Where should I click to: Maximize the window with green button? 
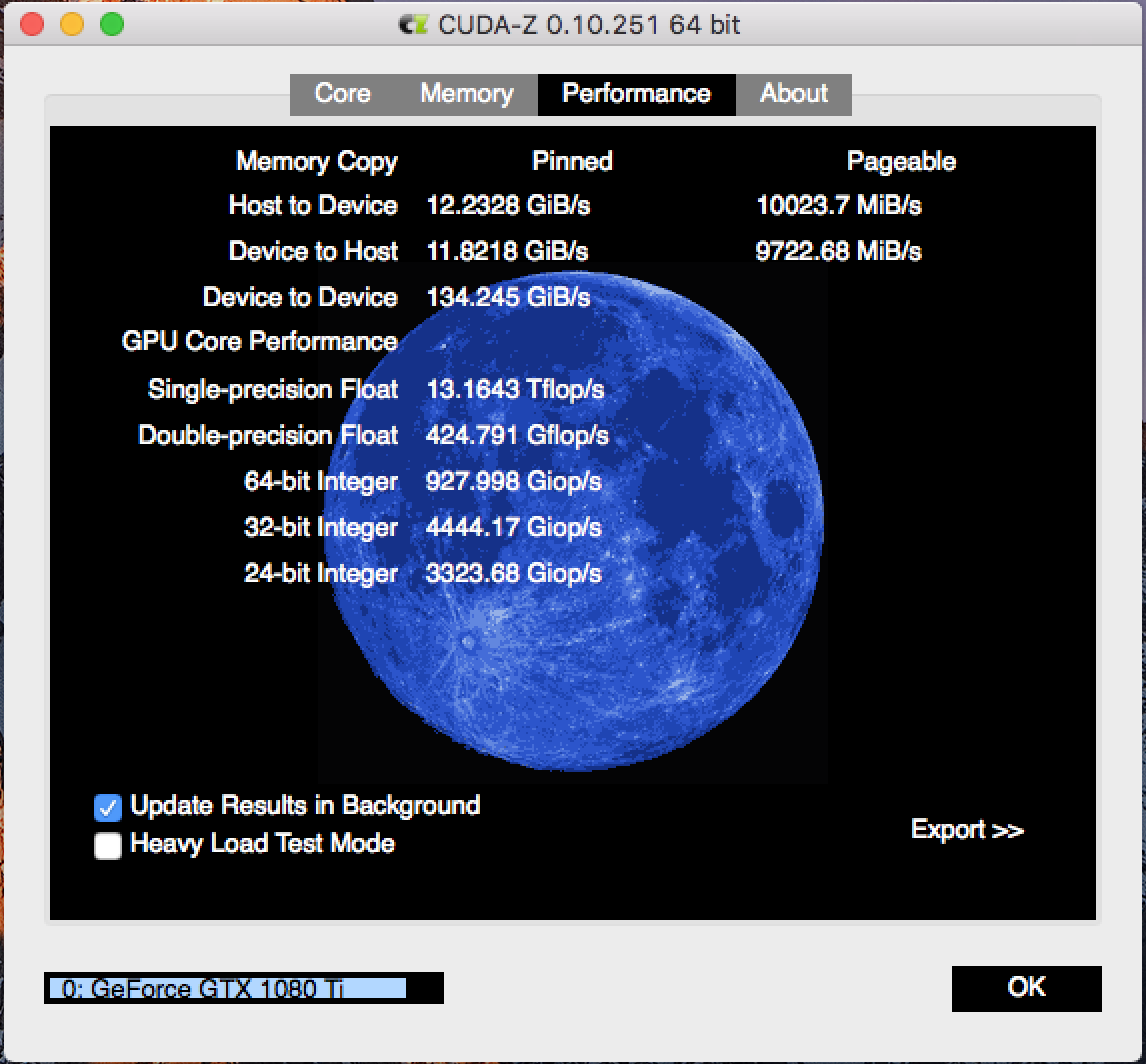pos(112,24)
